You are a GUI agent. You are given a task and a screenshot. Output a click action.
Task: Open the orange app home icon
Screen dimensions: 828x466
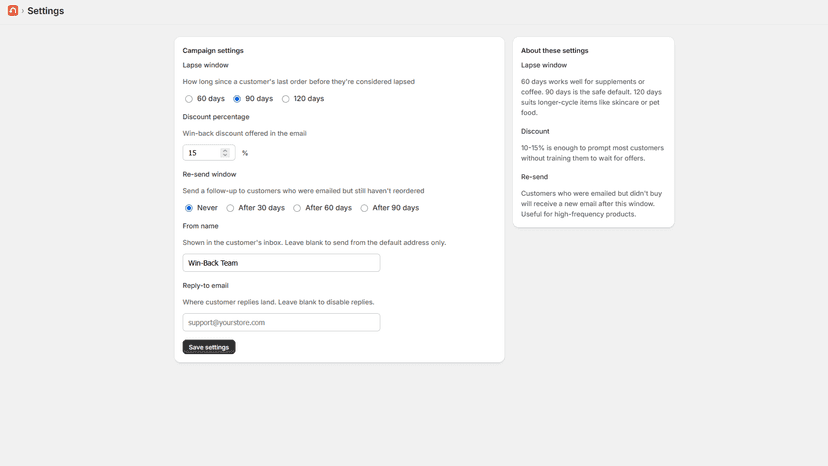click(13, 11)
